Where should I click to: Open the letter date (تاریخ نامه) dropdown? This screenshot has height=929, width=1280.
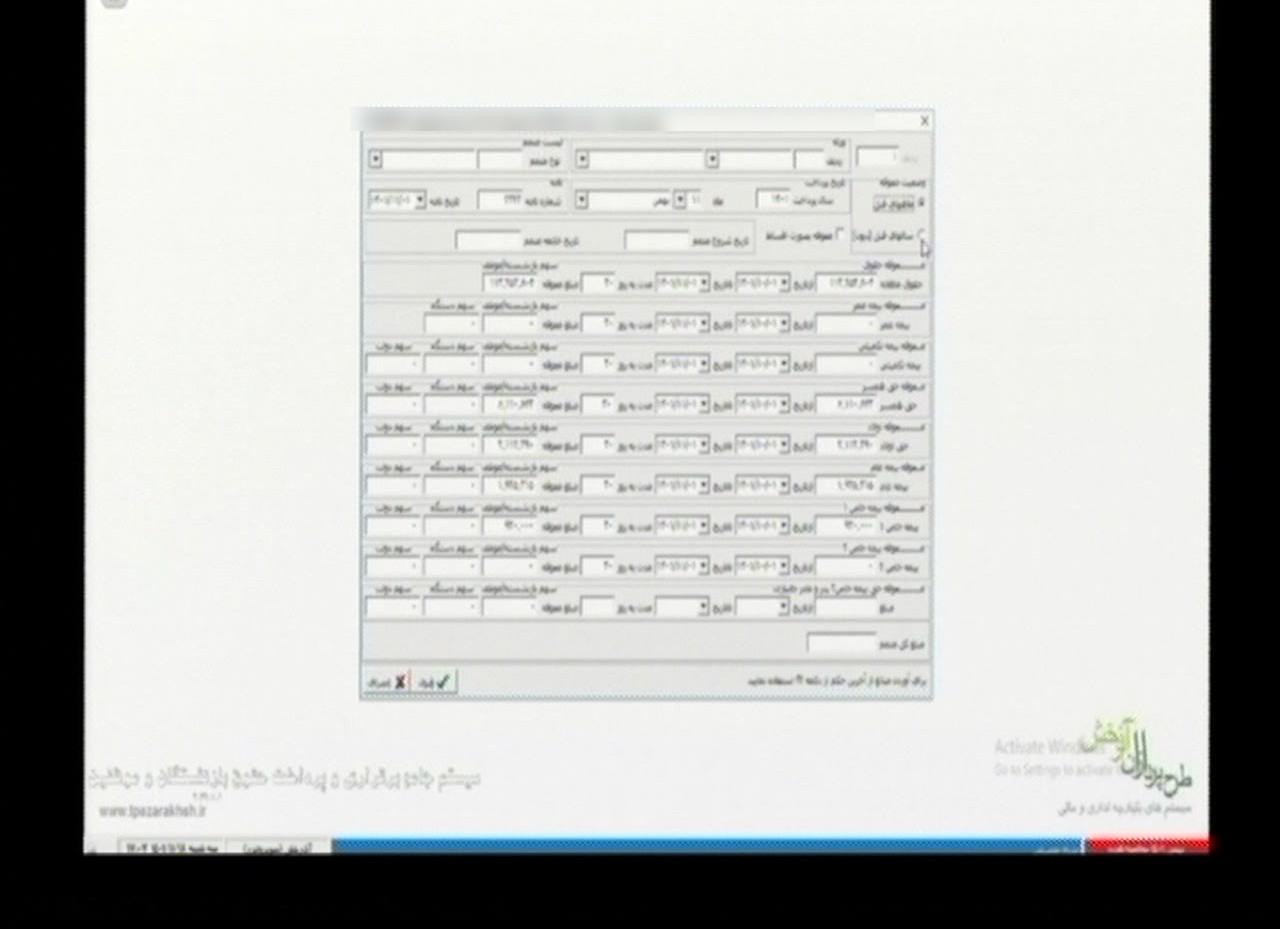420,200
